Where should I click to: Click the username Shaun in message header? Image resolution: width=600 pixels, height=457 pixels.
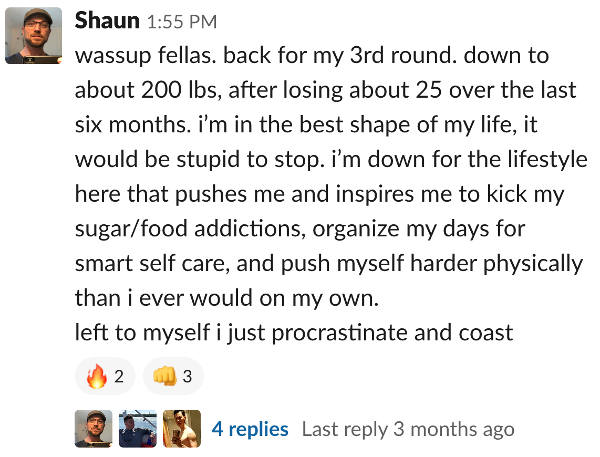pyautogui.click(x=107, y=20)
